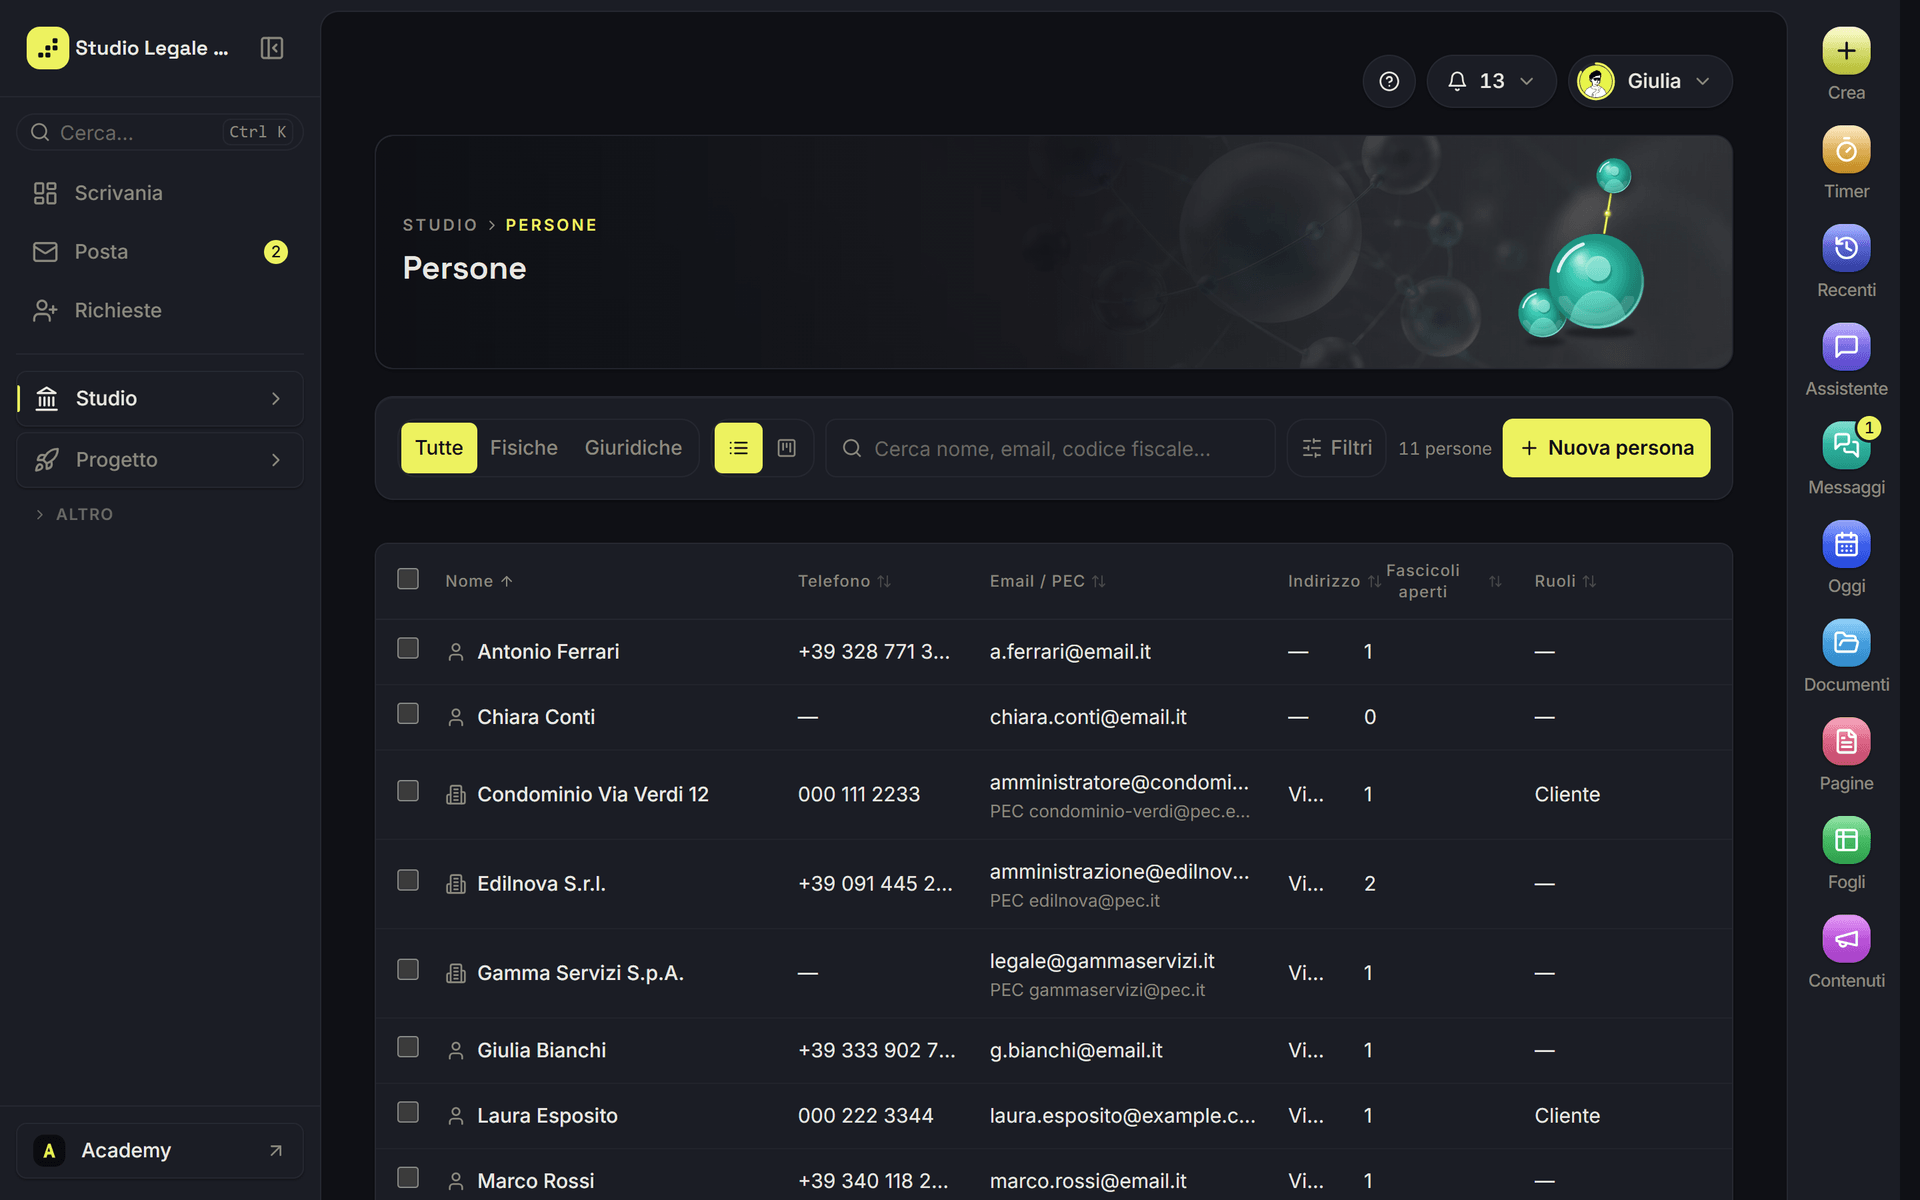
Task: Click the help question mark icon
Action: pos(1389,81)
